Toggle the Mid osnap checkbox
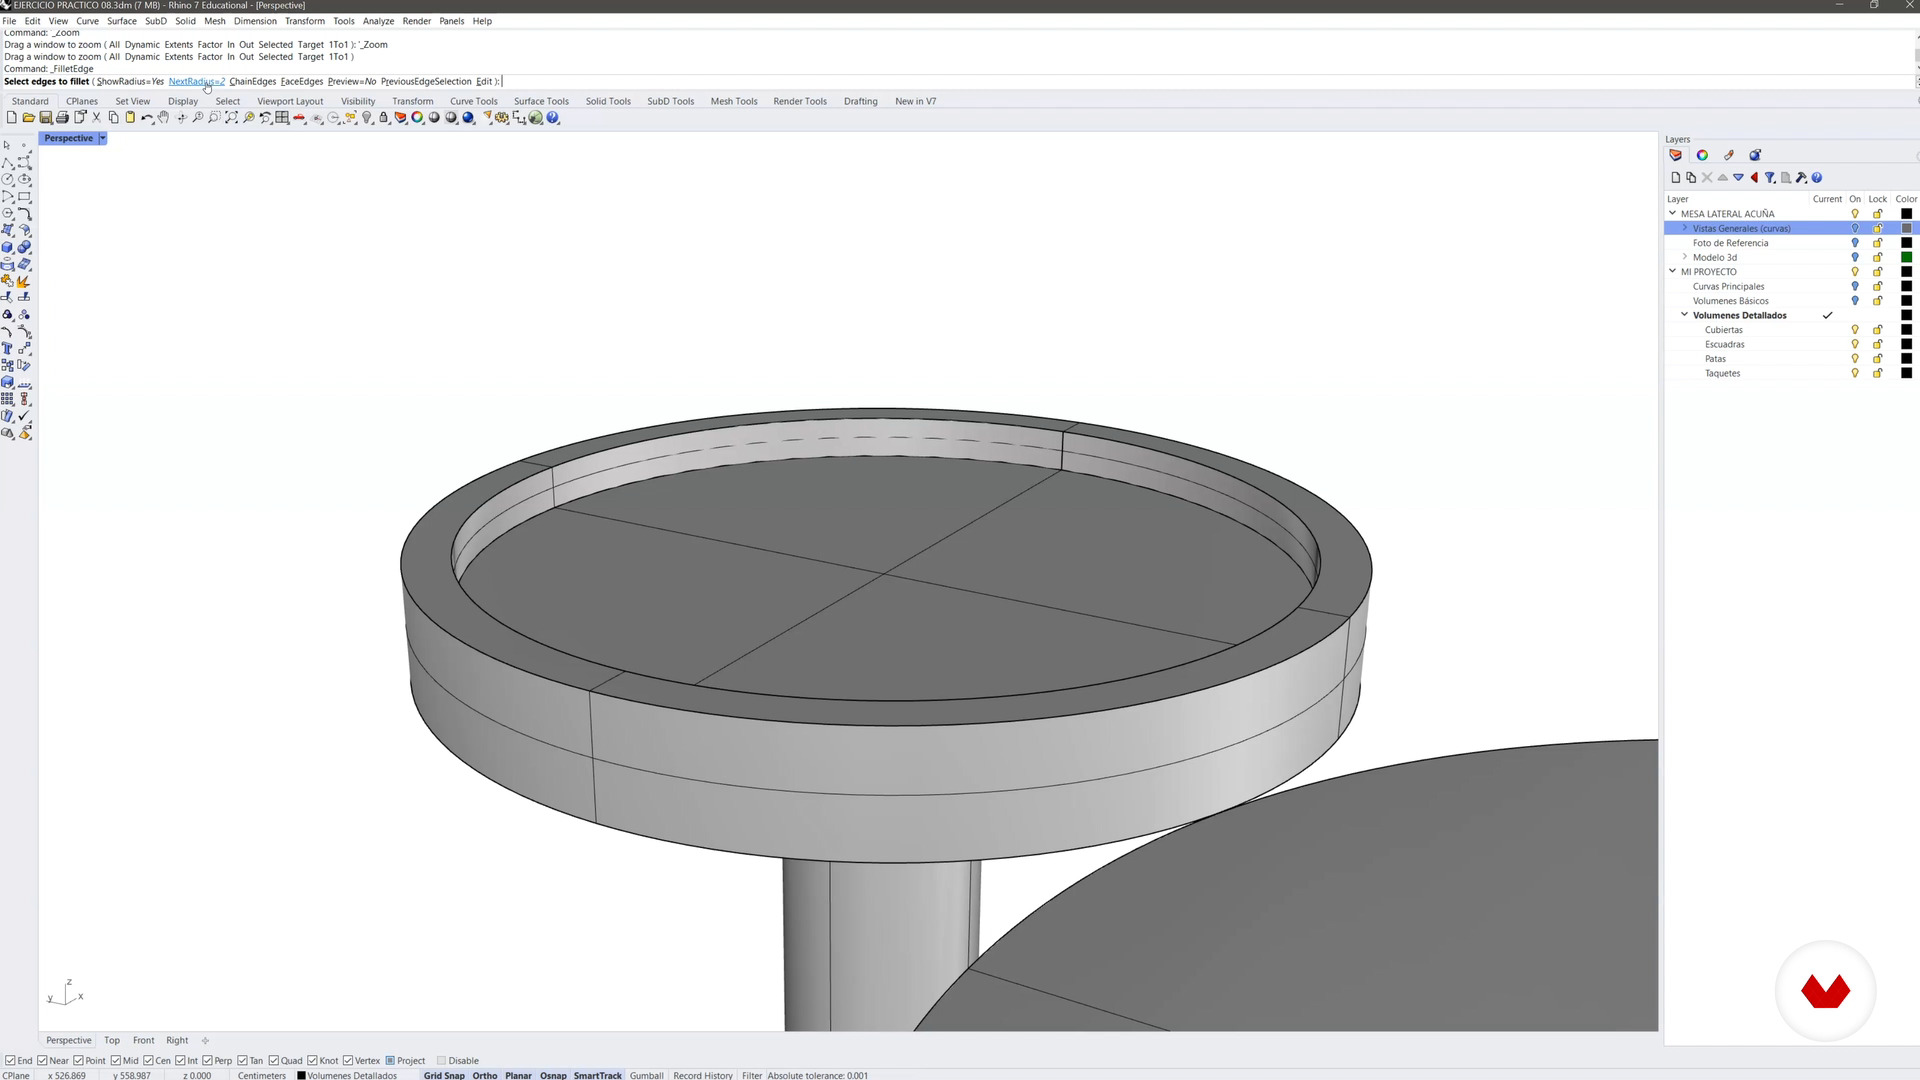The height and width of the screenshot is (1080, 1920). coord(116,1061)
